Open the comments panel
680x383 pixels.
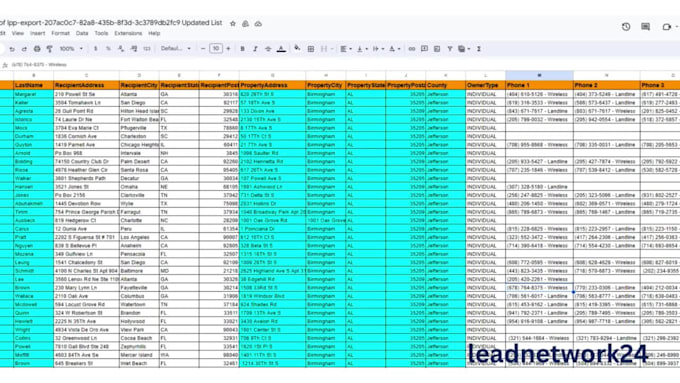click(x=646, y=27)
